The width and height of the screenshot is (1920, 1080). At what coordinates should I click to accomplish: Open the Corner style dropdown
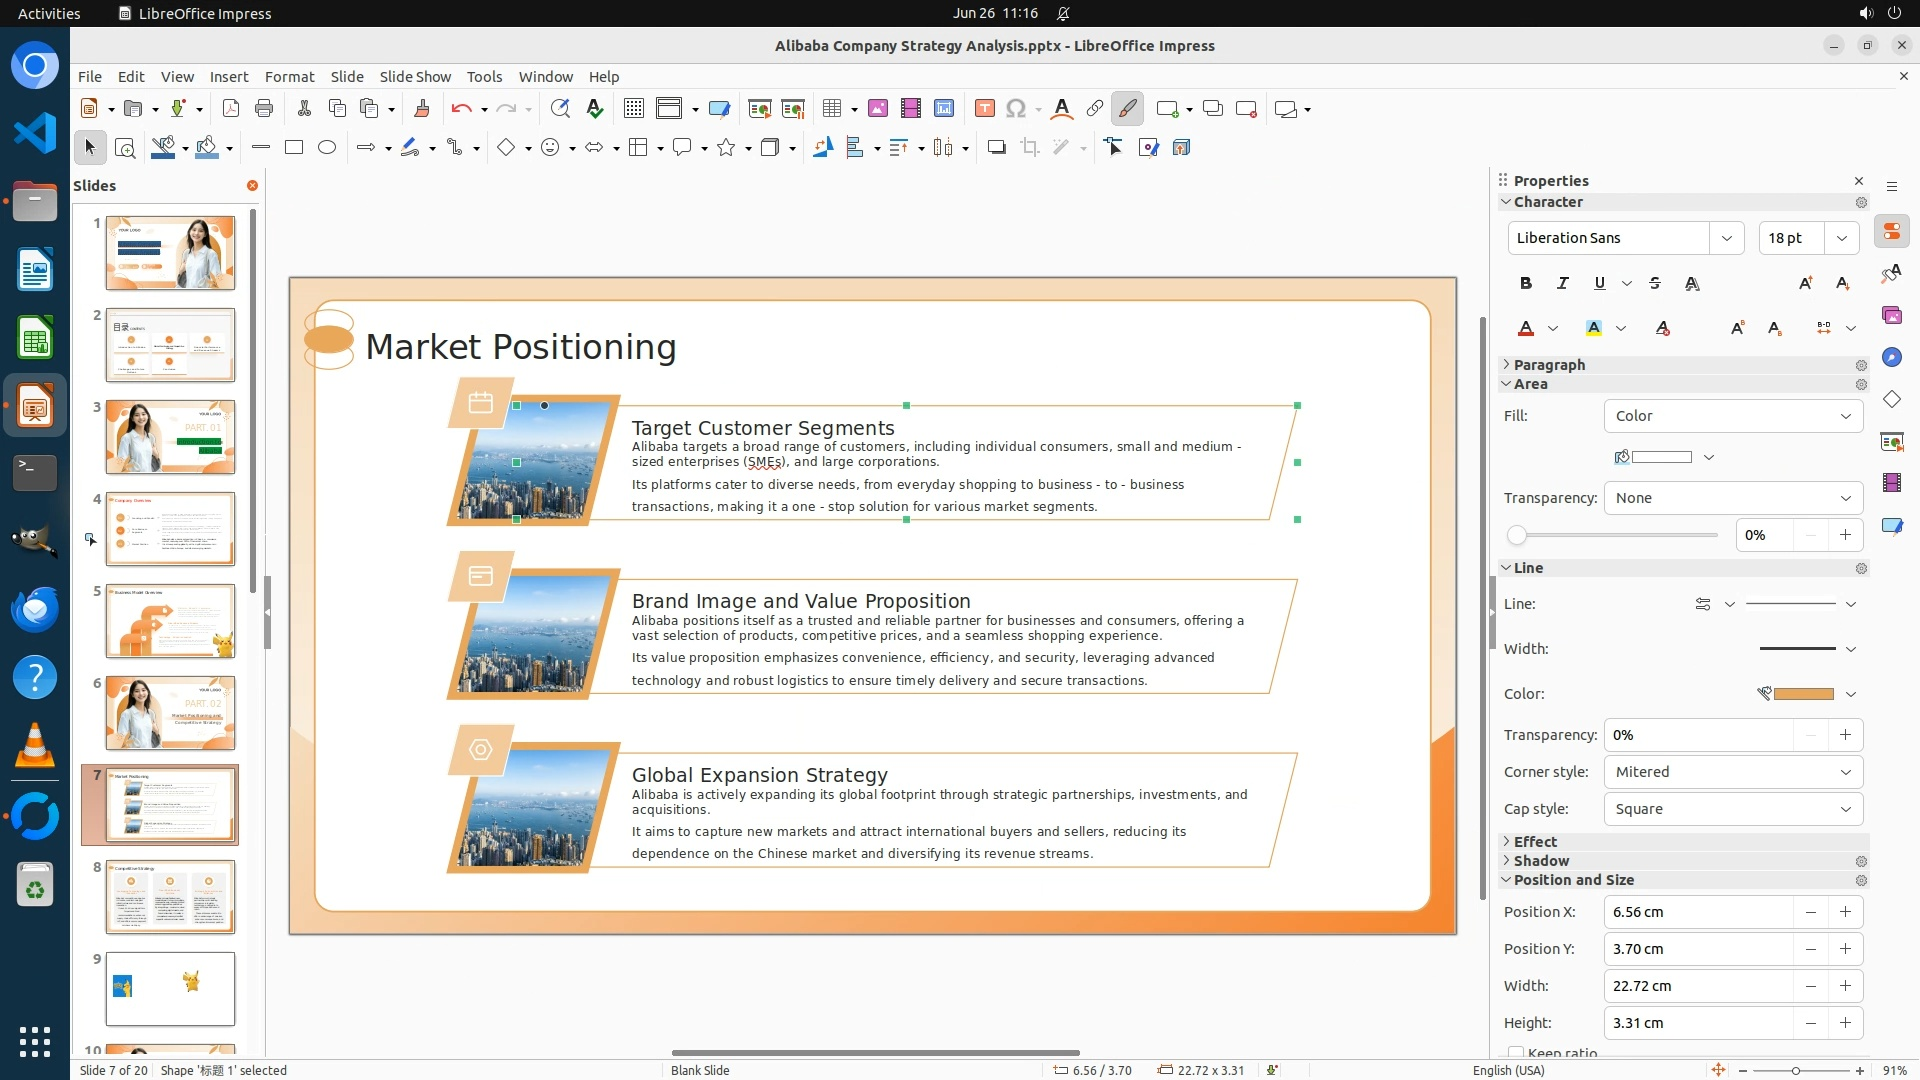pos(1733,772)
